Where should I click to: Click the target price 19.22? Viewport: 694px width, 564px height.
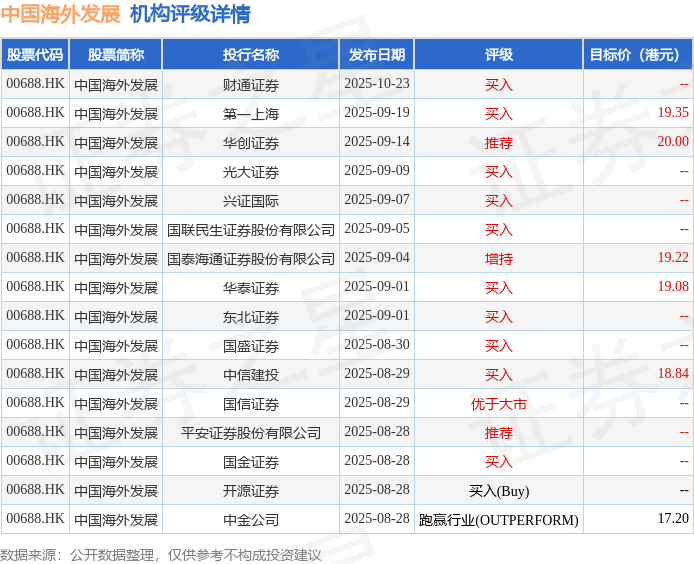(673, 258)
